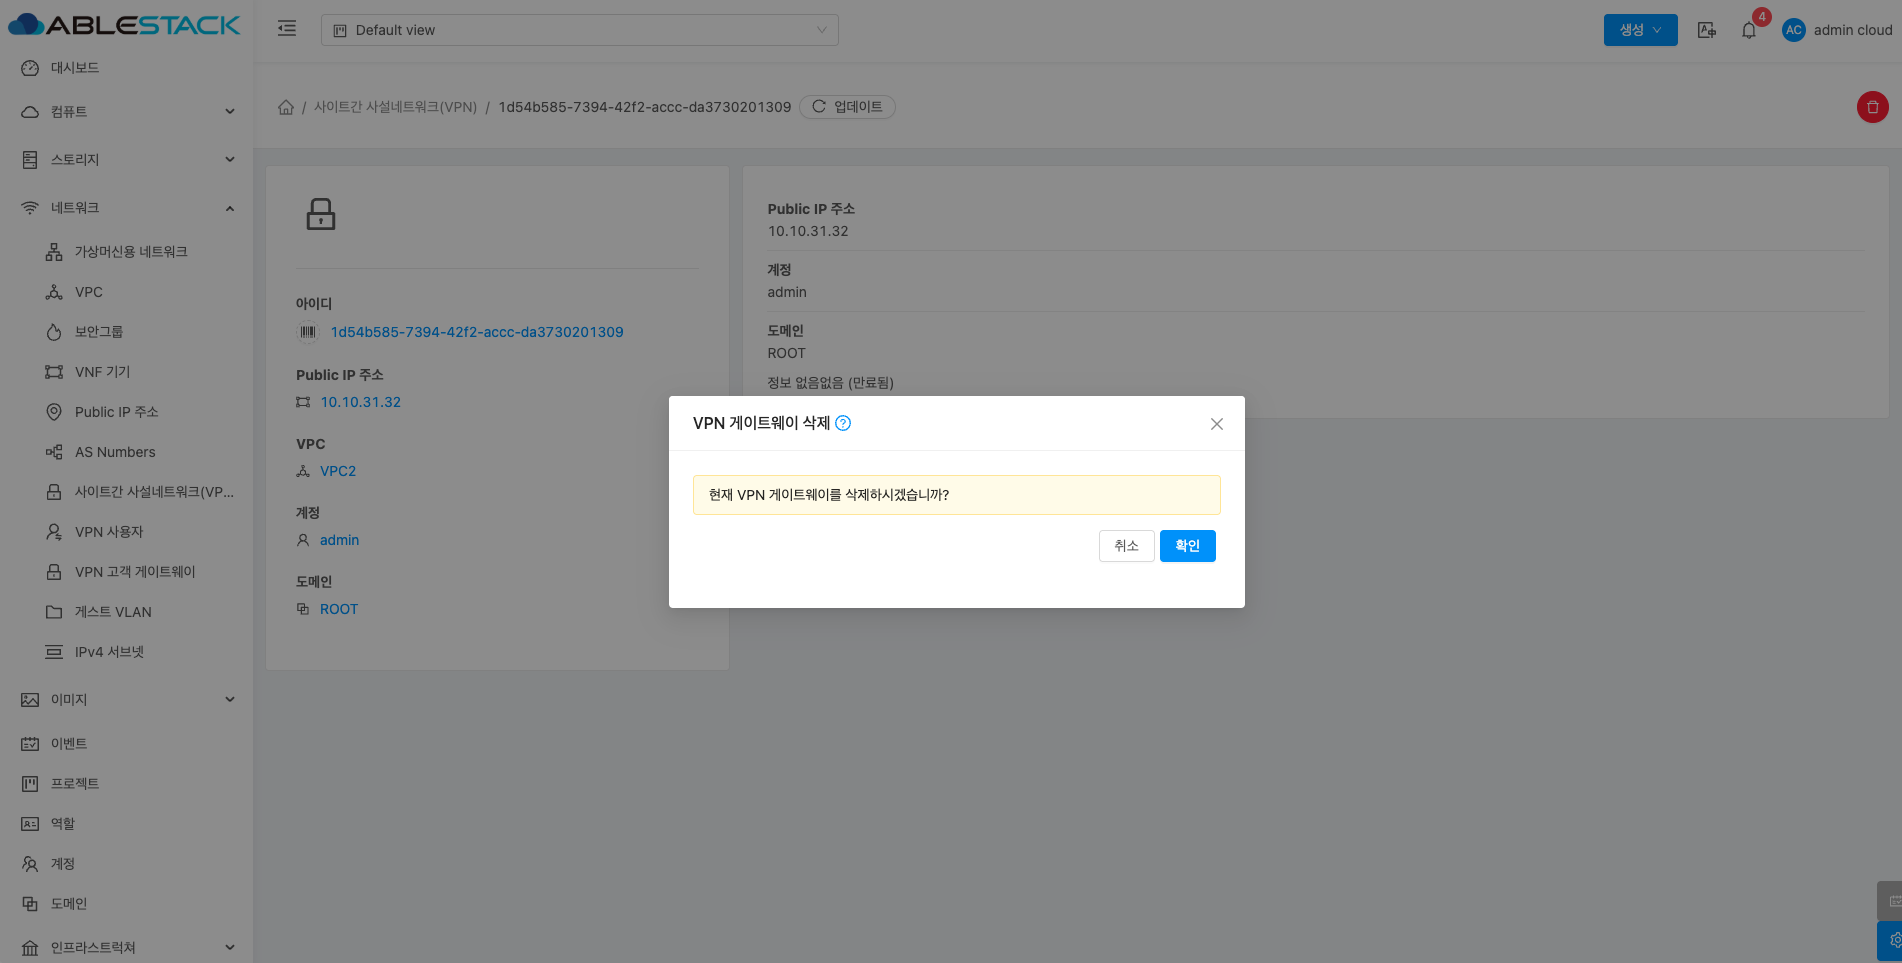Image resolution: width=1902 pixels, height=963 pixels.
Task: Click the 보안그룹 flame icon
Action: (x=54, y=332)
